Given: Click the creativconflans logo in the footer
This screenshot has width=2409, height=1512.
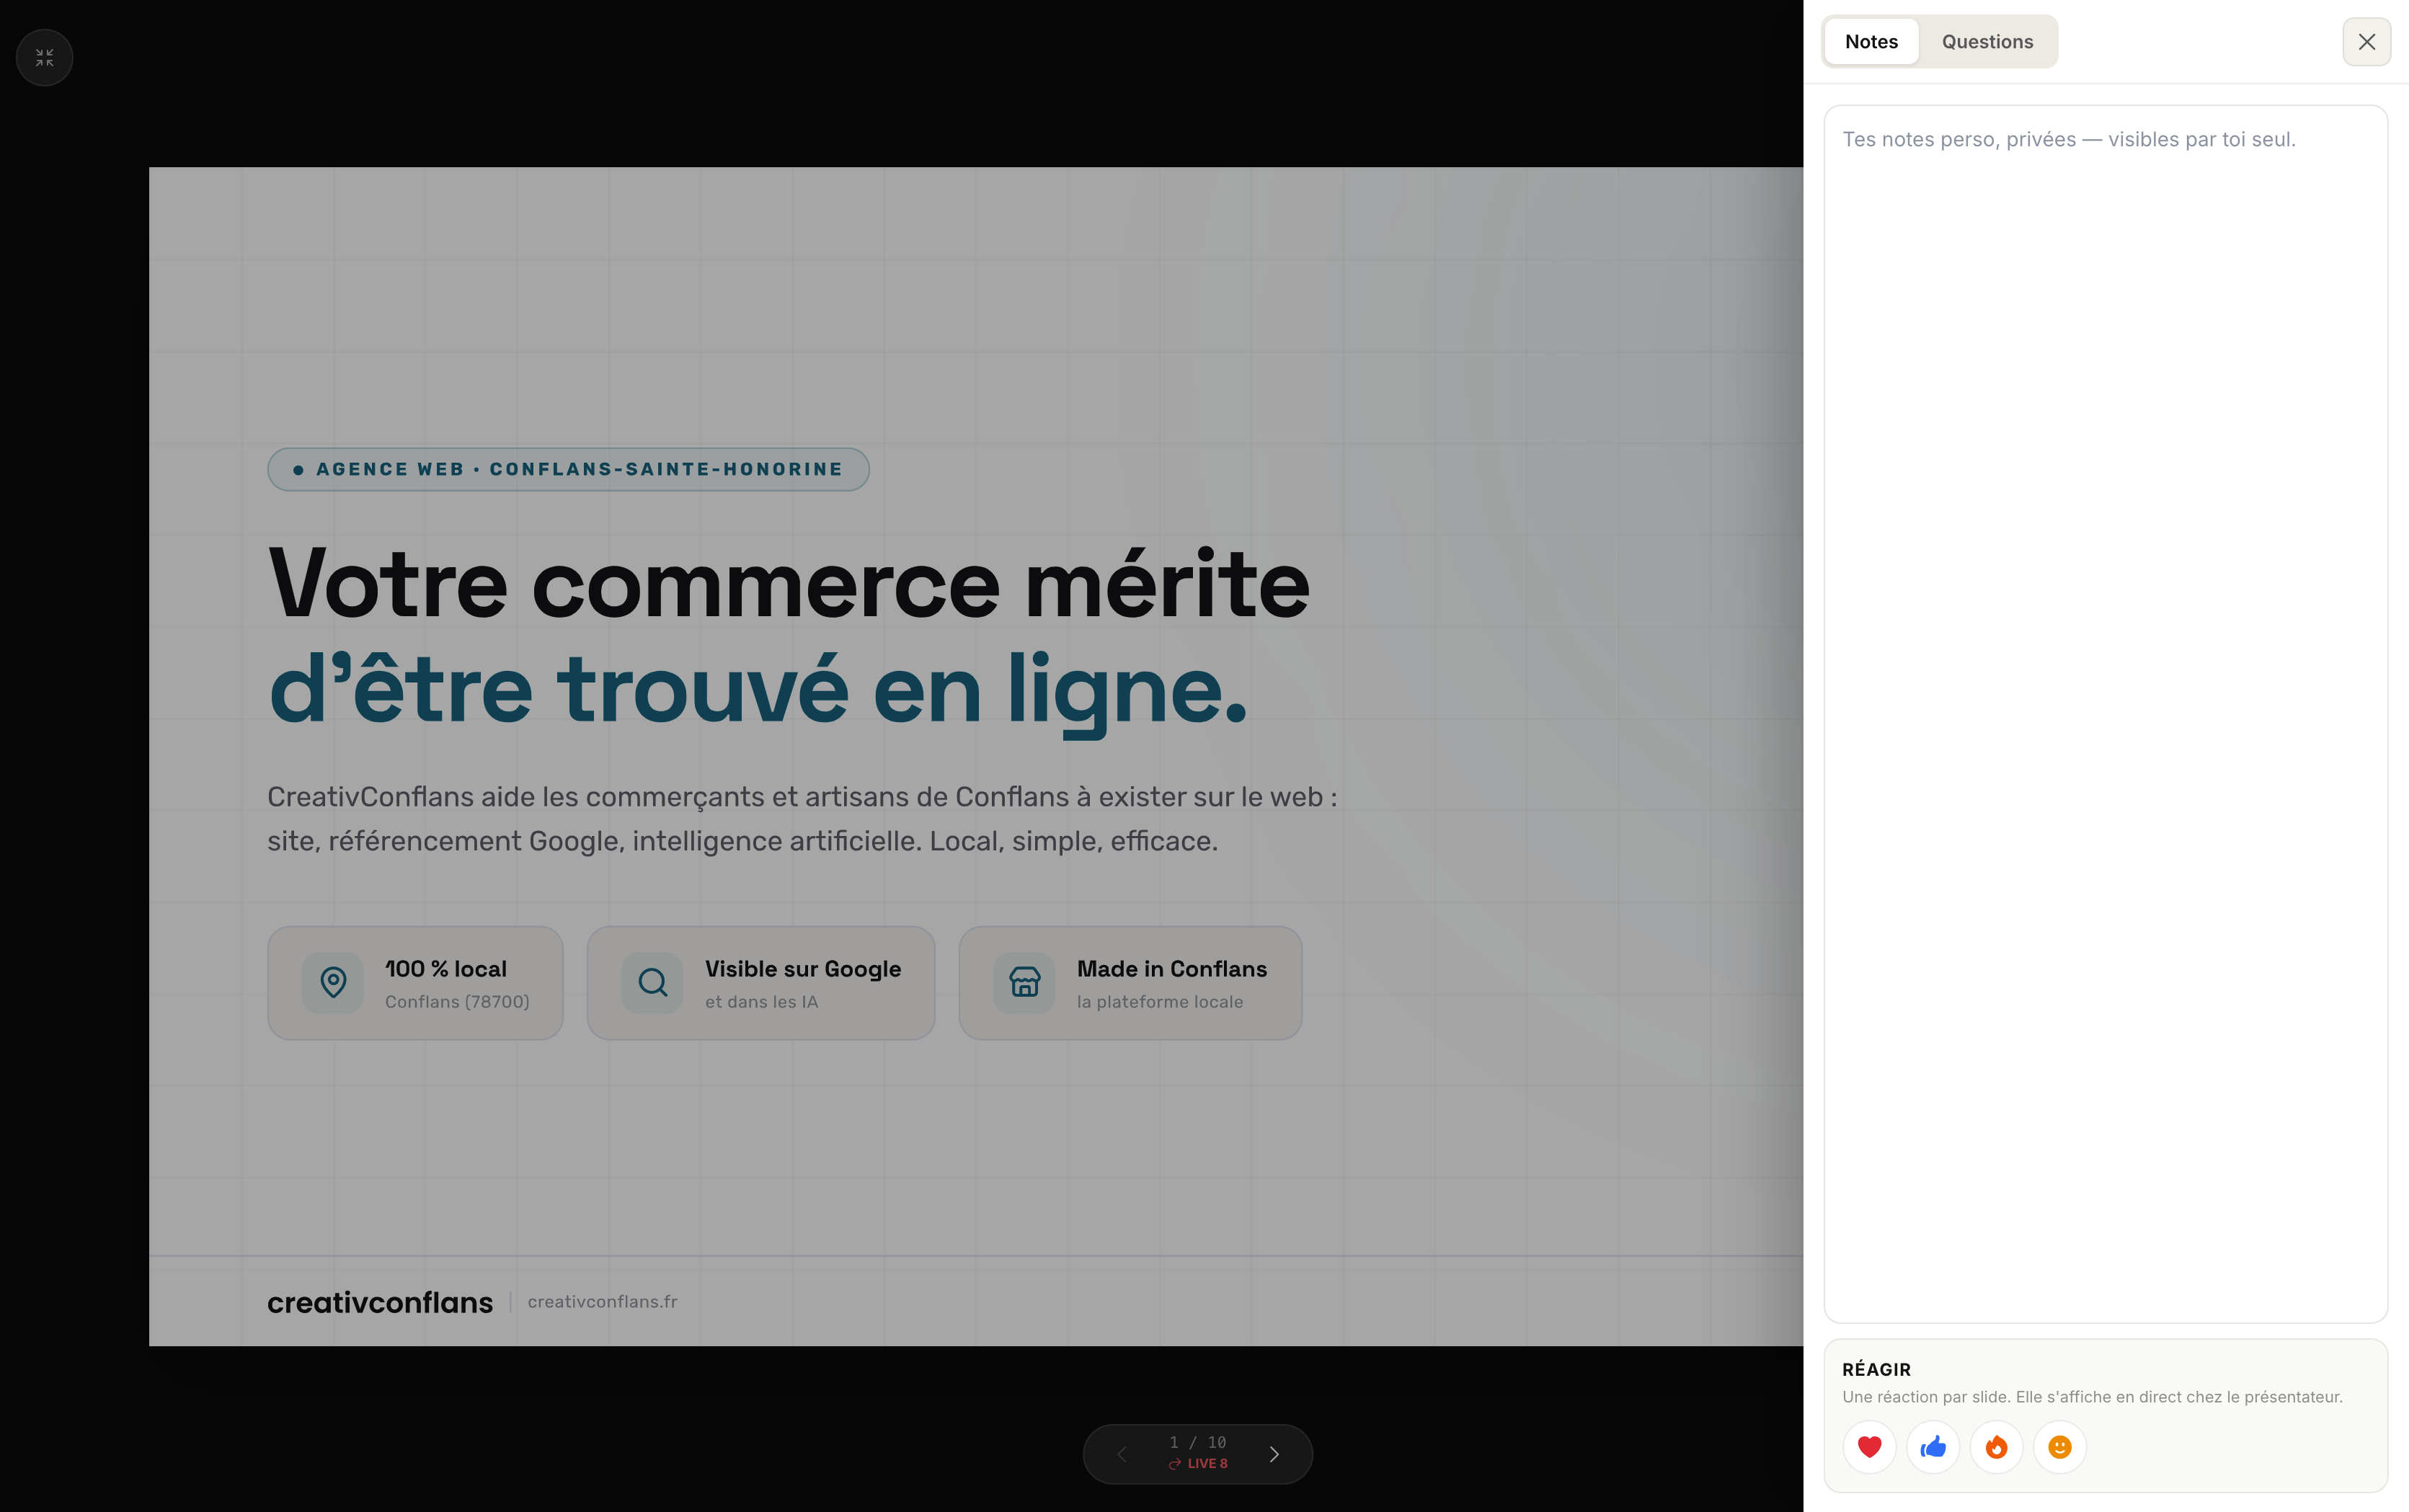Looking at the screenshot, I should click(x=380, y=1302).
